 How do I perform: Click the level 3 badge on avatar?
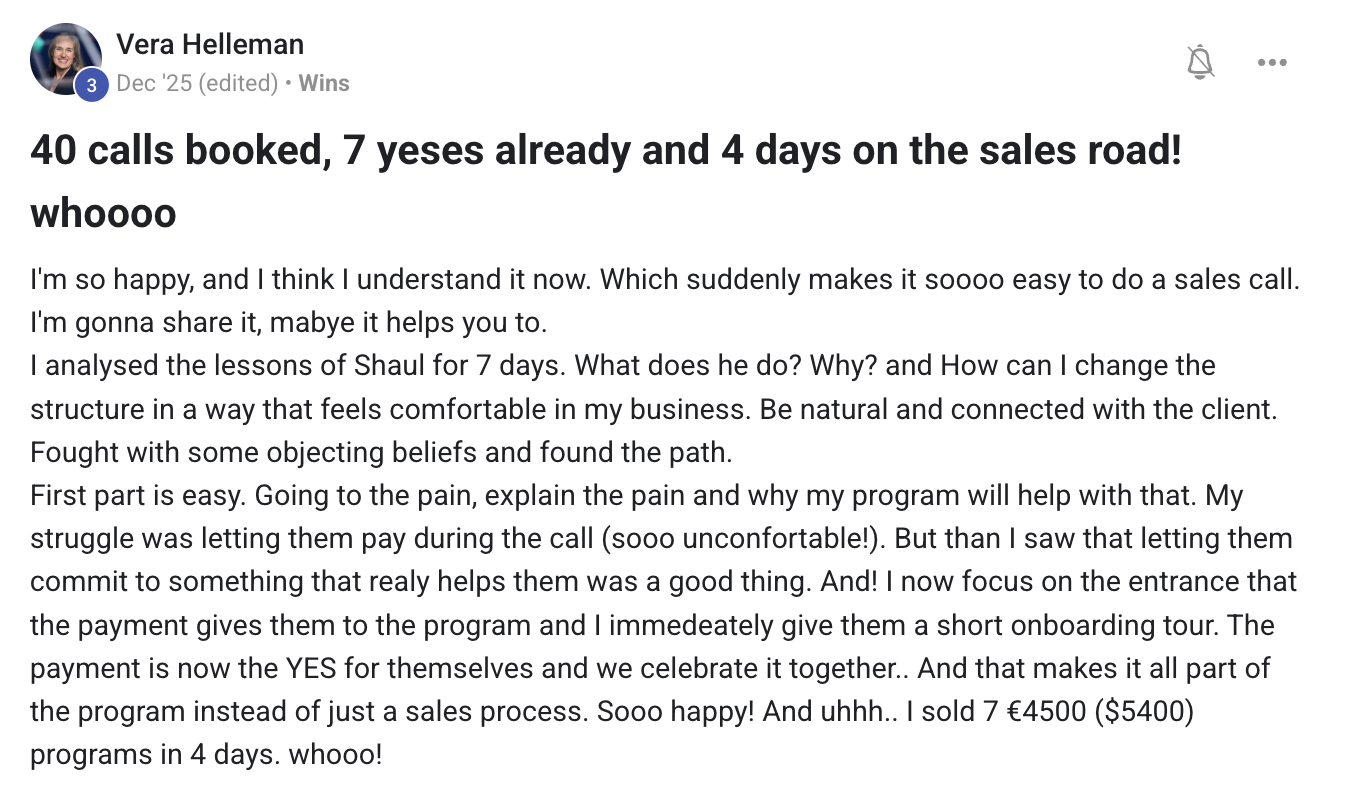(x=91, y=85)
